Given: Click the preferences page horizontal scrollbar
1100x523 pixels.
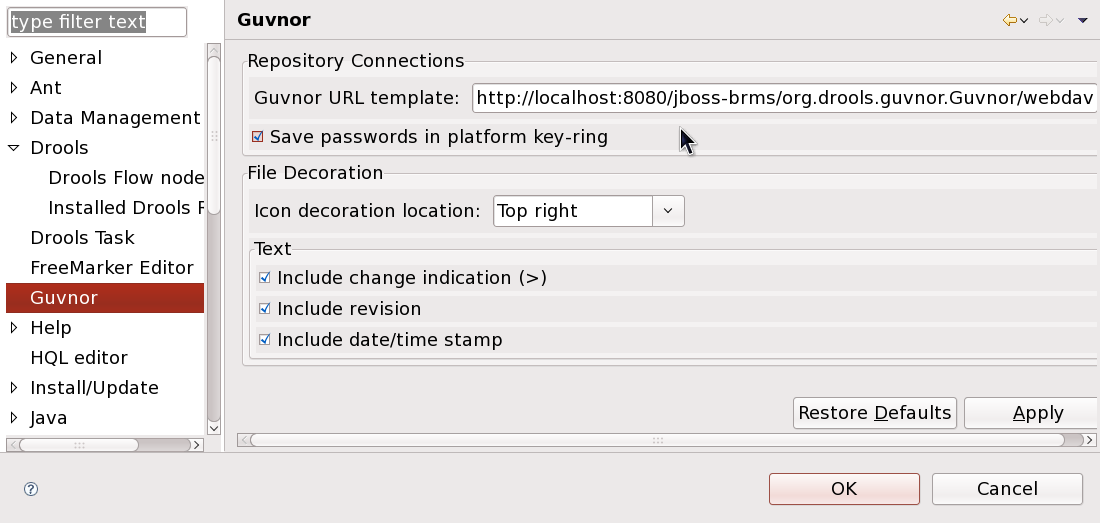Looking at the screenshot, I should 657,440.
